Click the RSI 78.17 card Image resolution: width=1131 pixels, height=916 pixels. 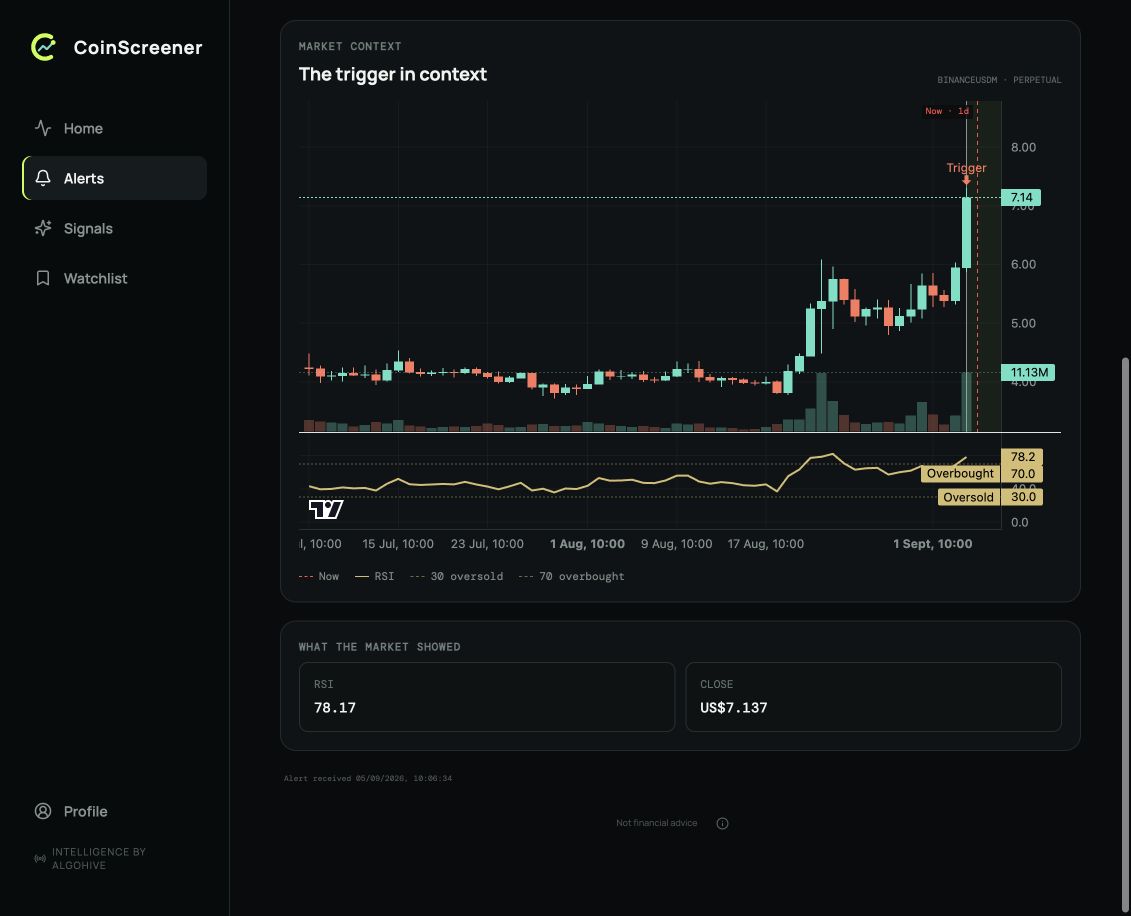[487, 697]
